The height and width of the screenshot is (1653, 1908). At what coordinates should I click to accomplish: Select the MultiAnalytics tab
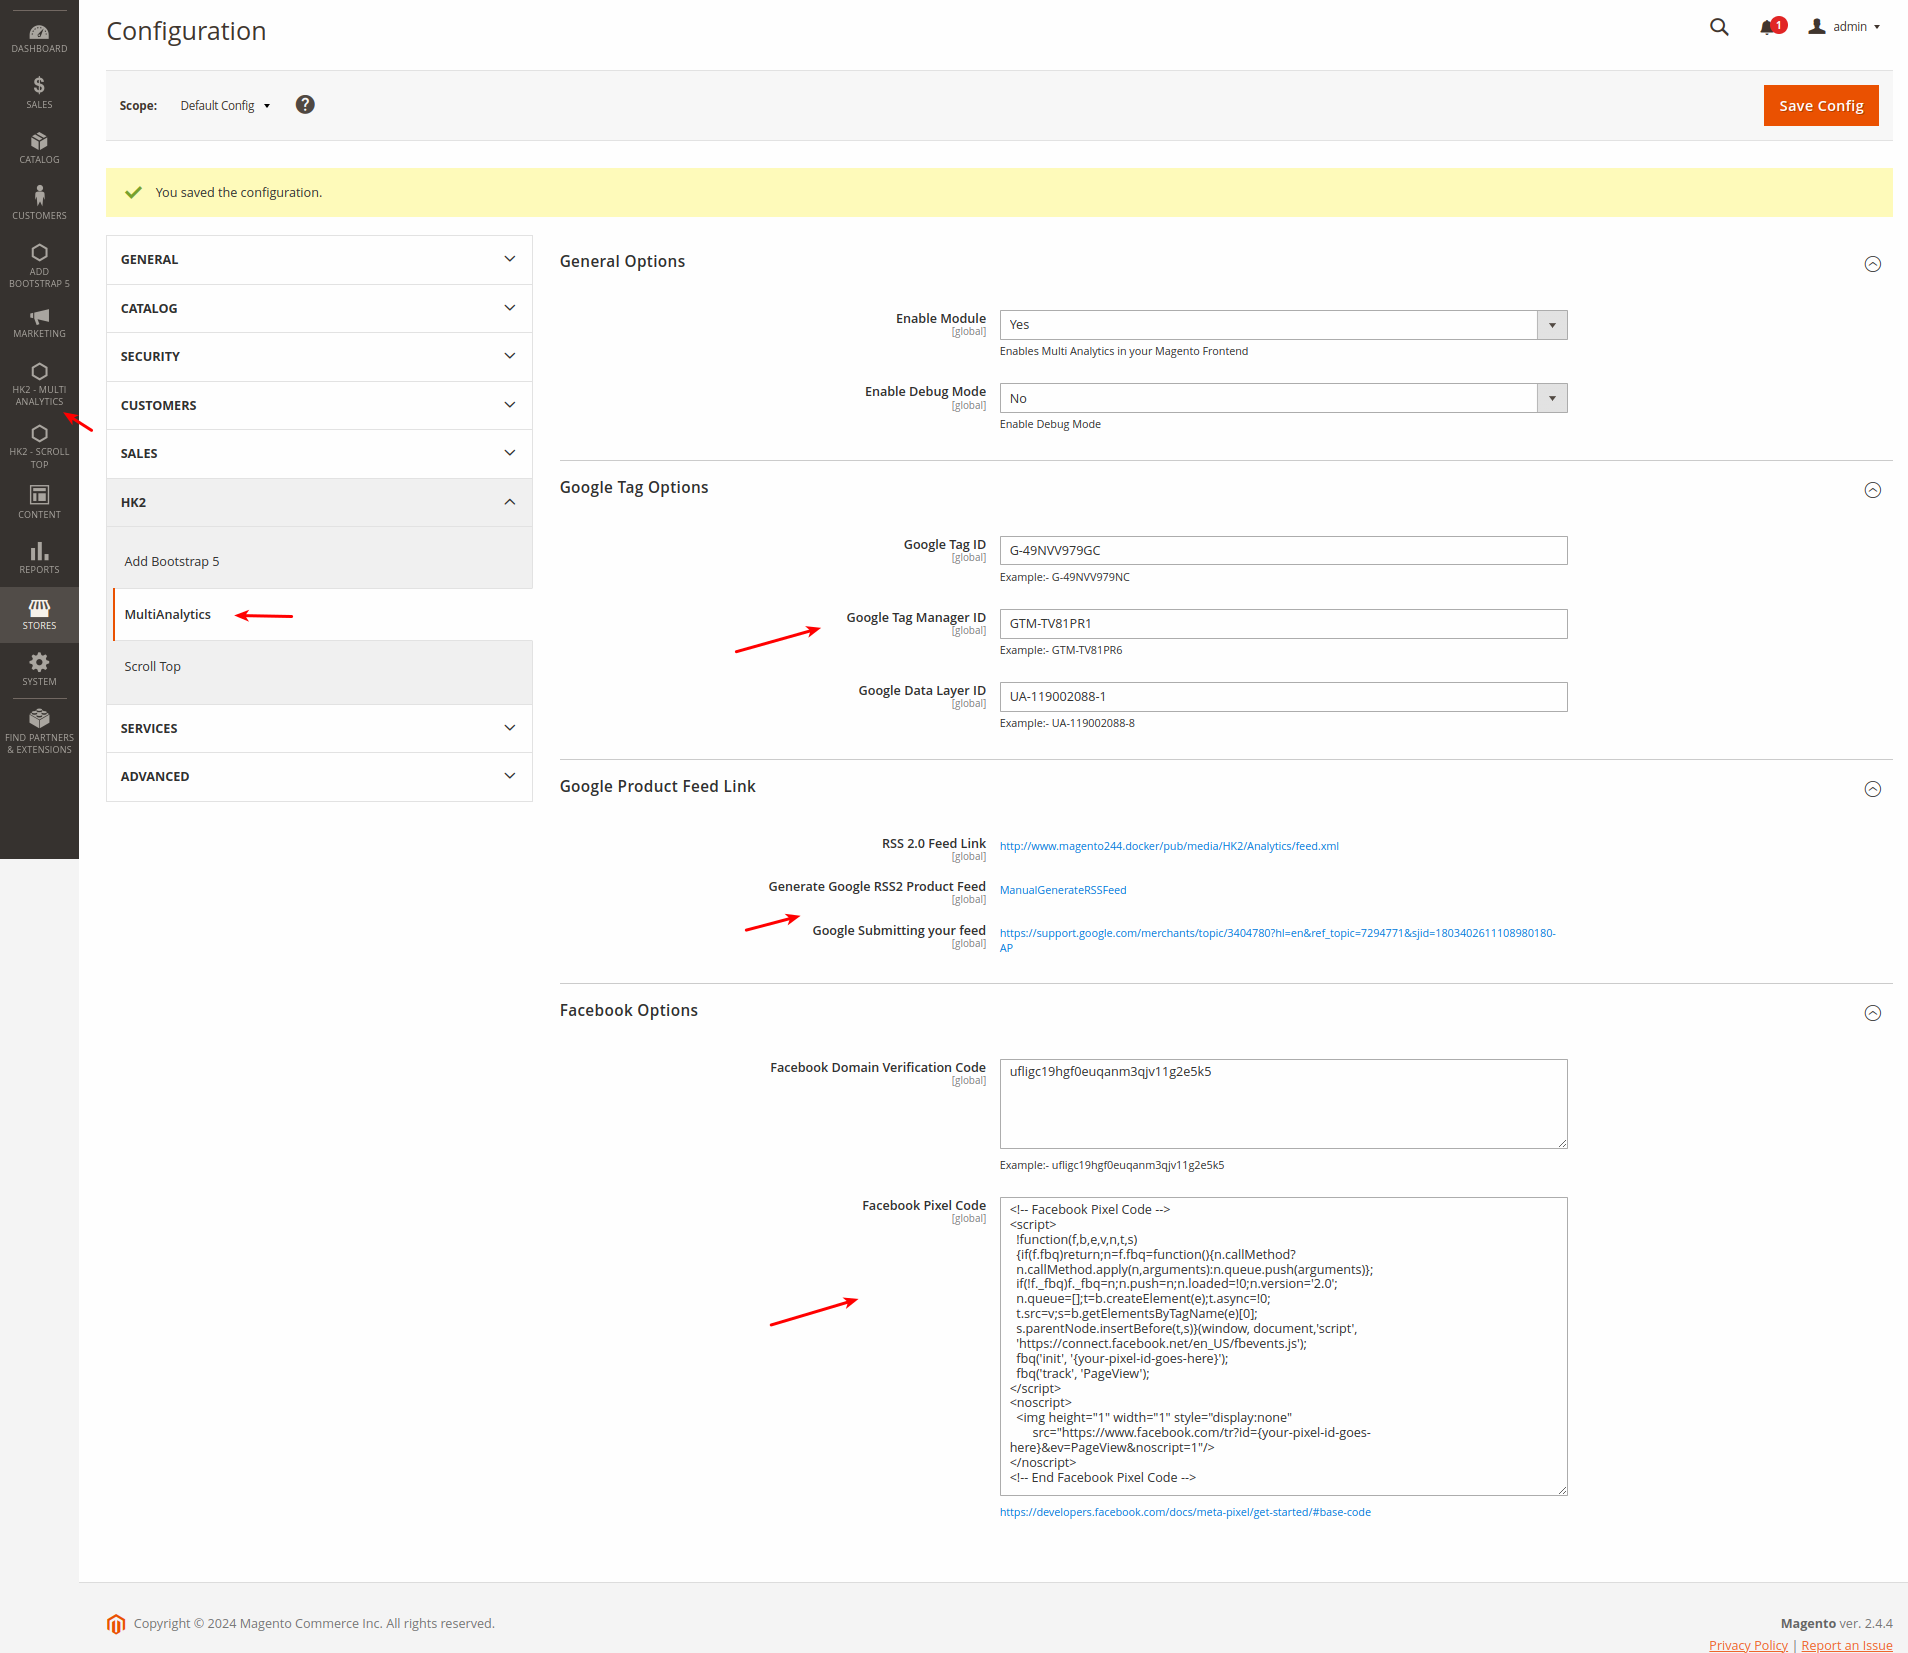[x=322, y=615]
